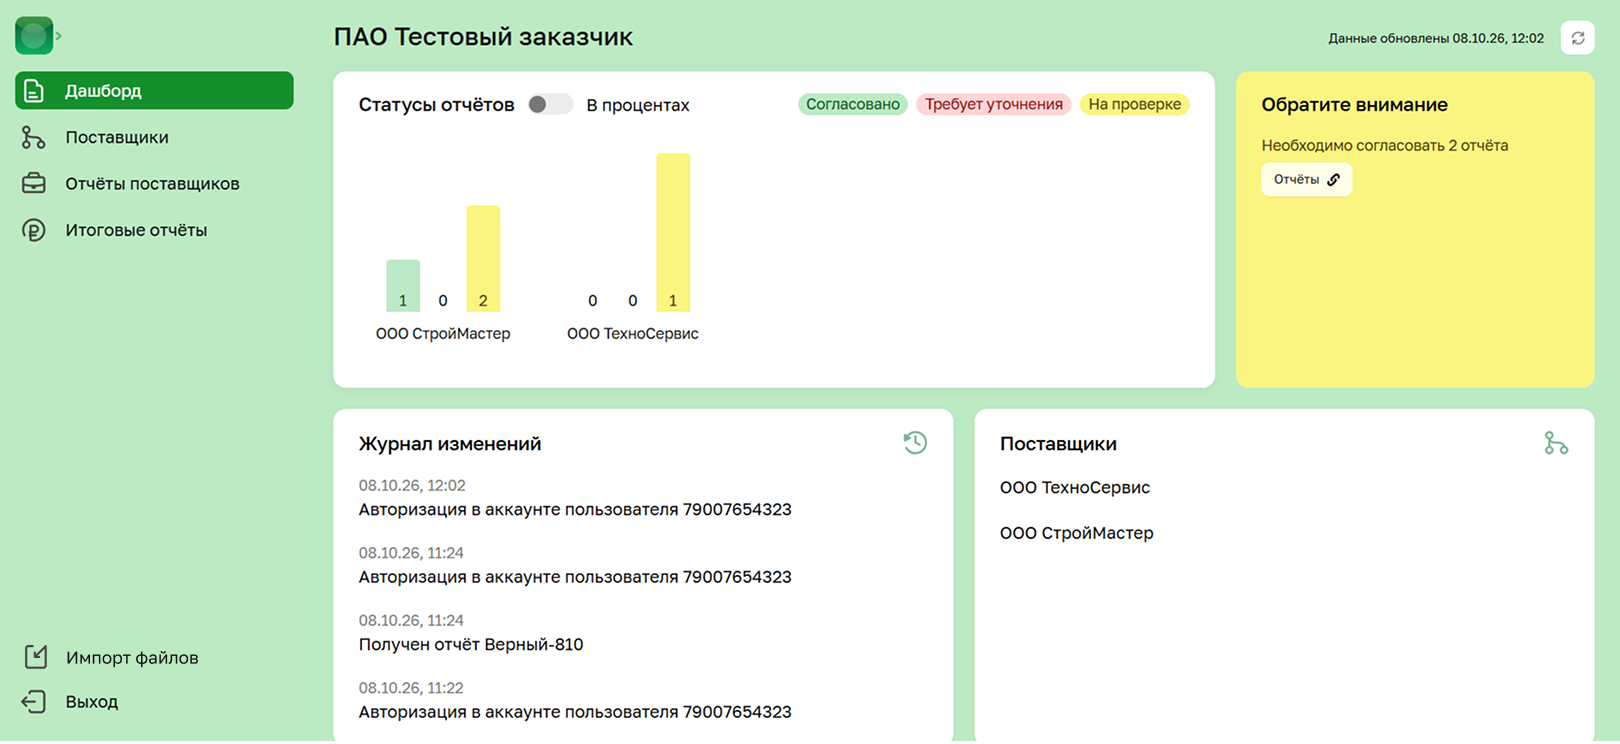Click the Требует уточнения legend badge
This screenshot has height=744, width=1620.
pos(994,104)
